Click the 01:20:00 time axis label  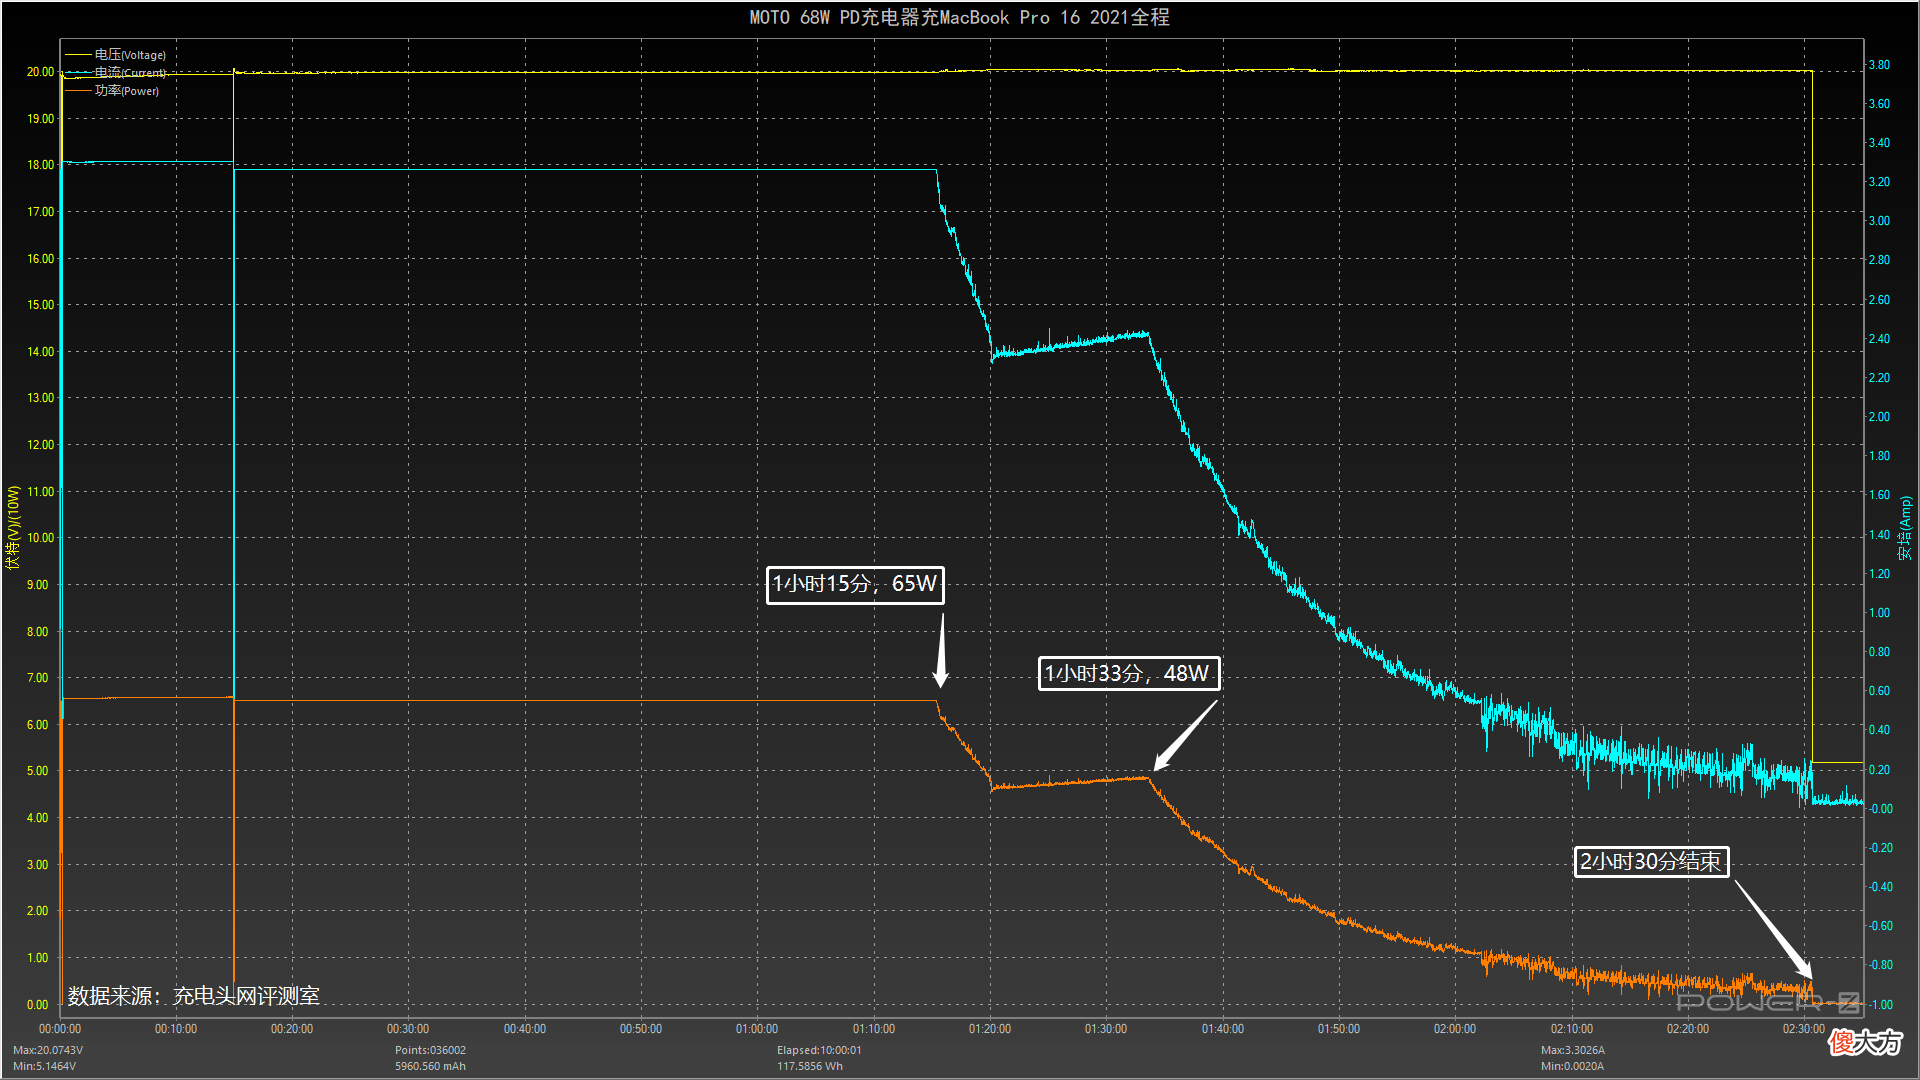pyautogui.click(x=990, y=1029)
